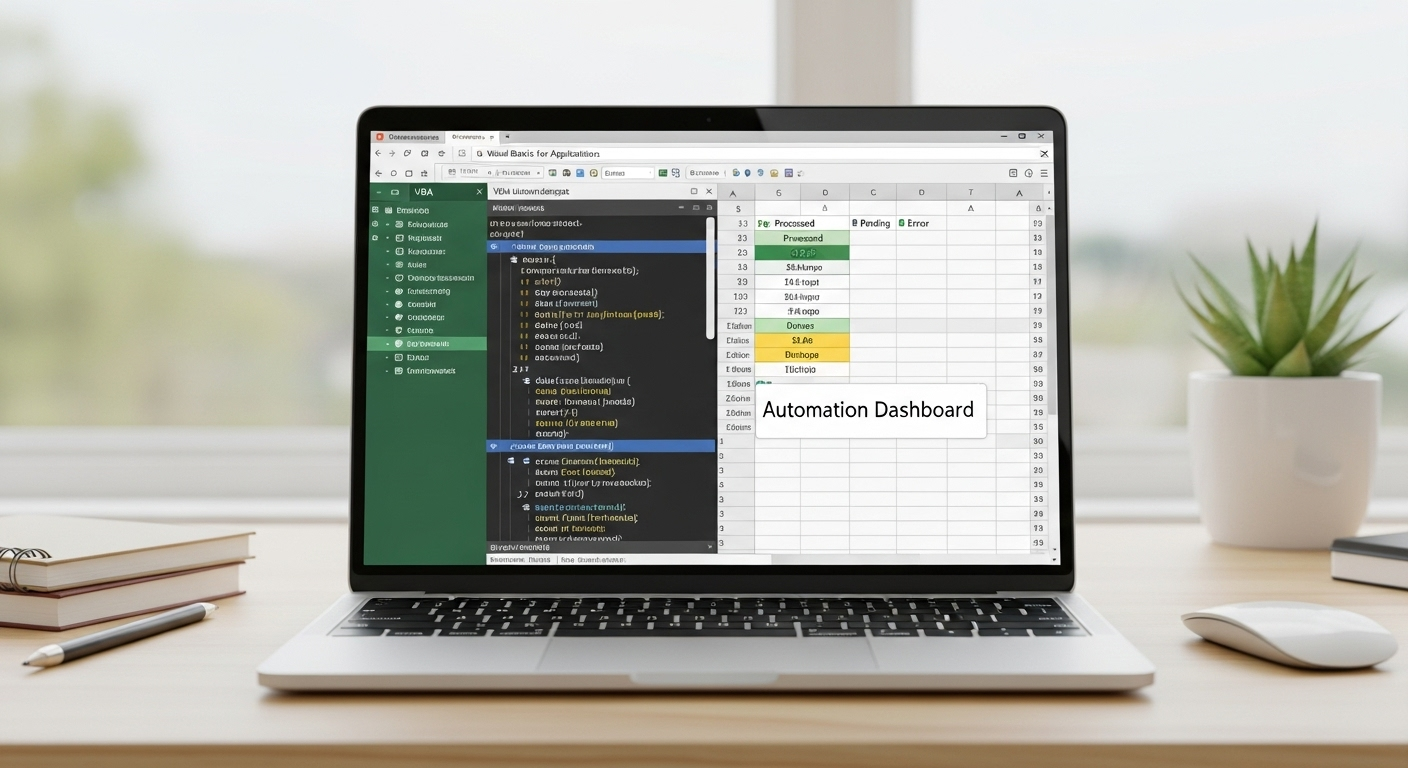Select the highlighted item in green sidebar tree
Viewport: 1408px width, 768px height.
point(427,343)
